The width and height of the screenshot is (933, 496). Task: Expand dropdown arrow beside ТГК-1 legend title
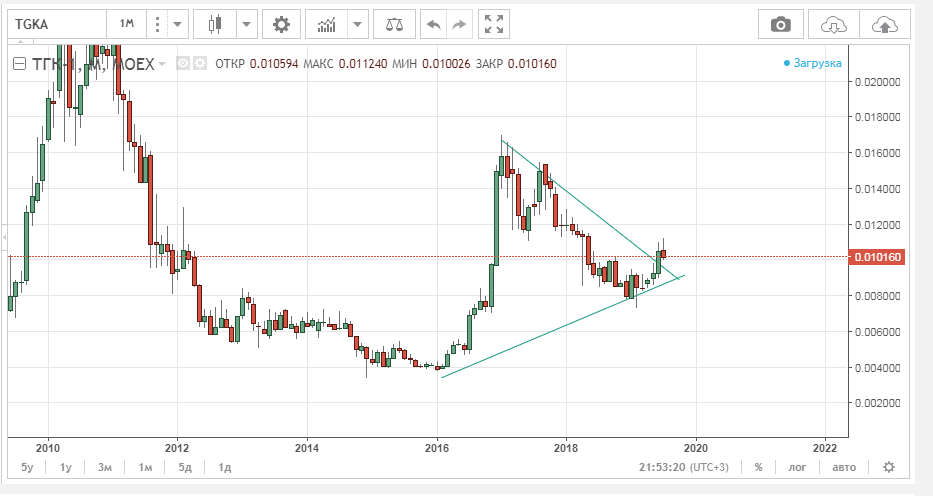163,64
